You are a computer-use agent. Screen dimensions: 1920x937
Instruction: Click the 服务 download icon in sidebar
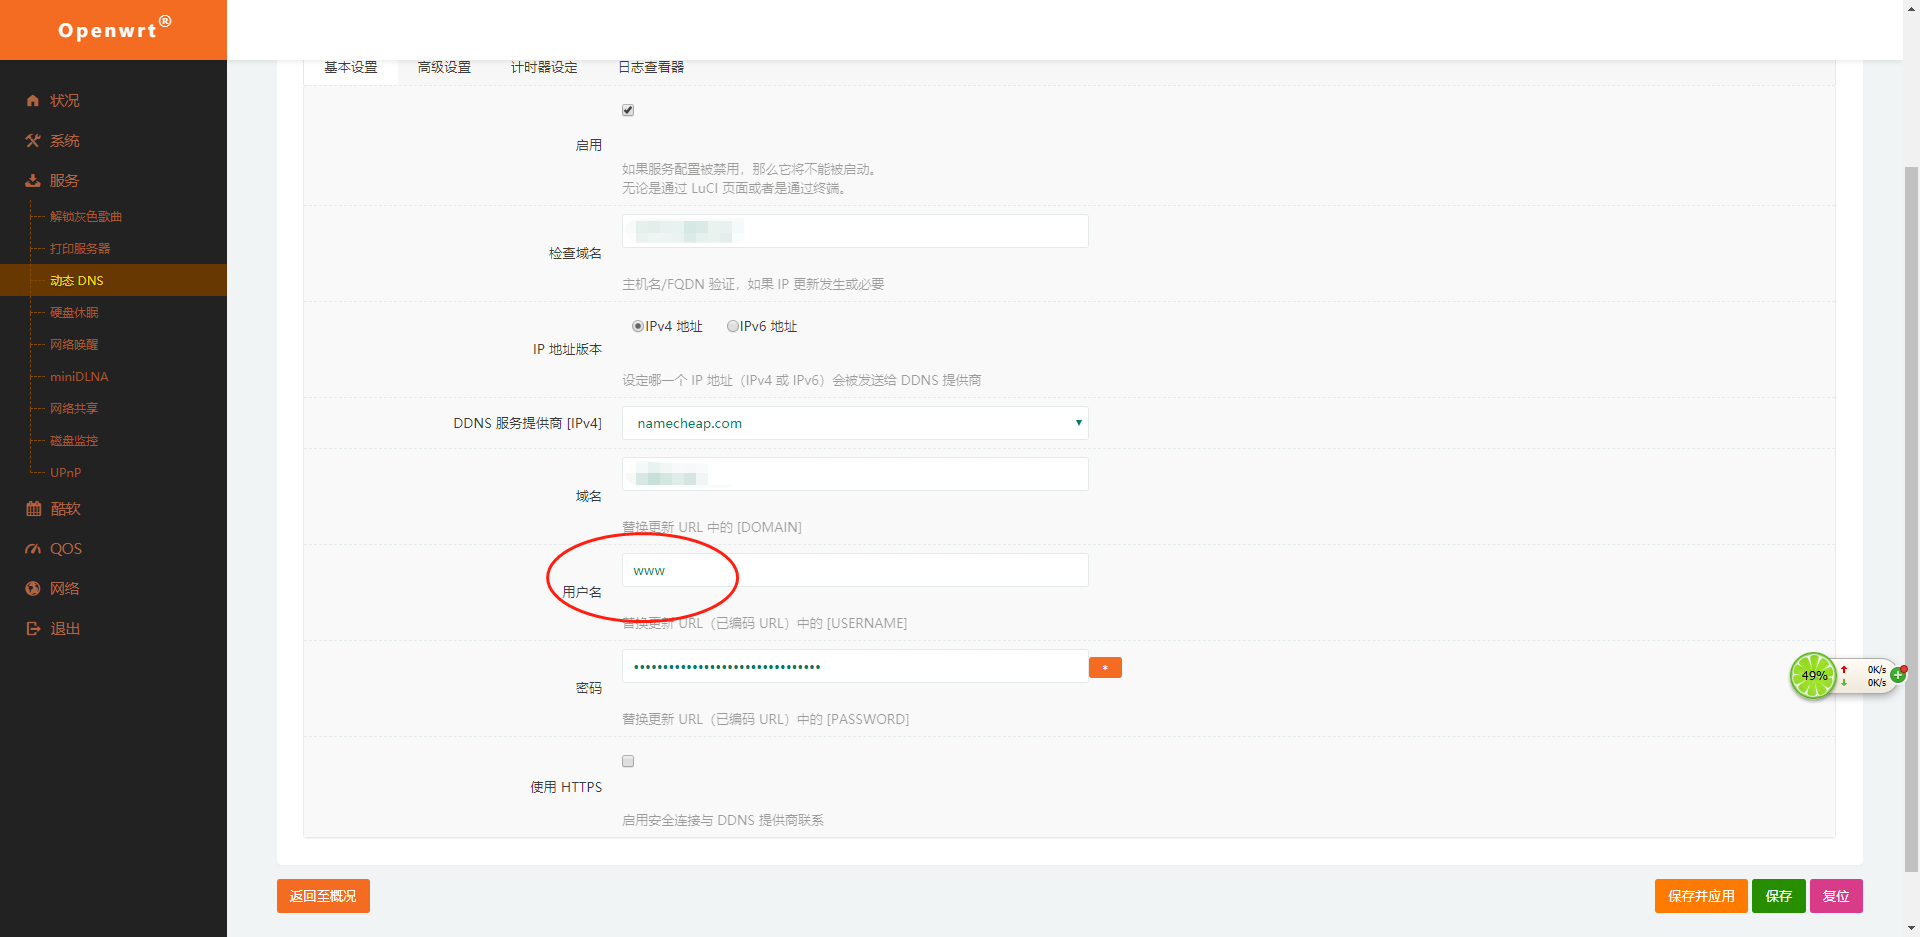pos(33,180)
